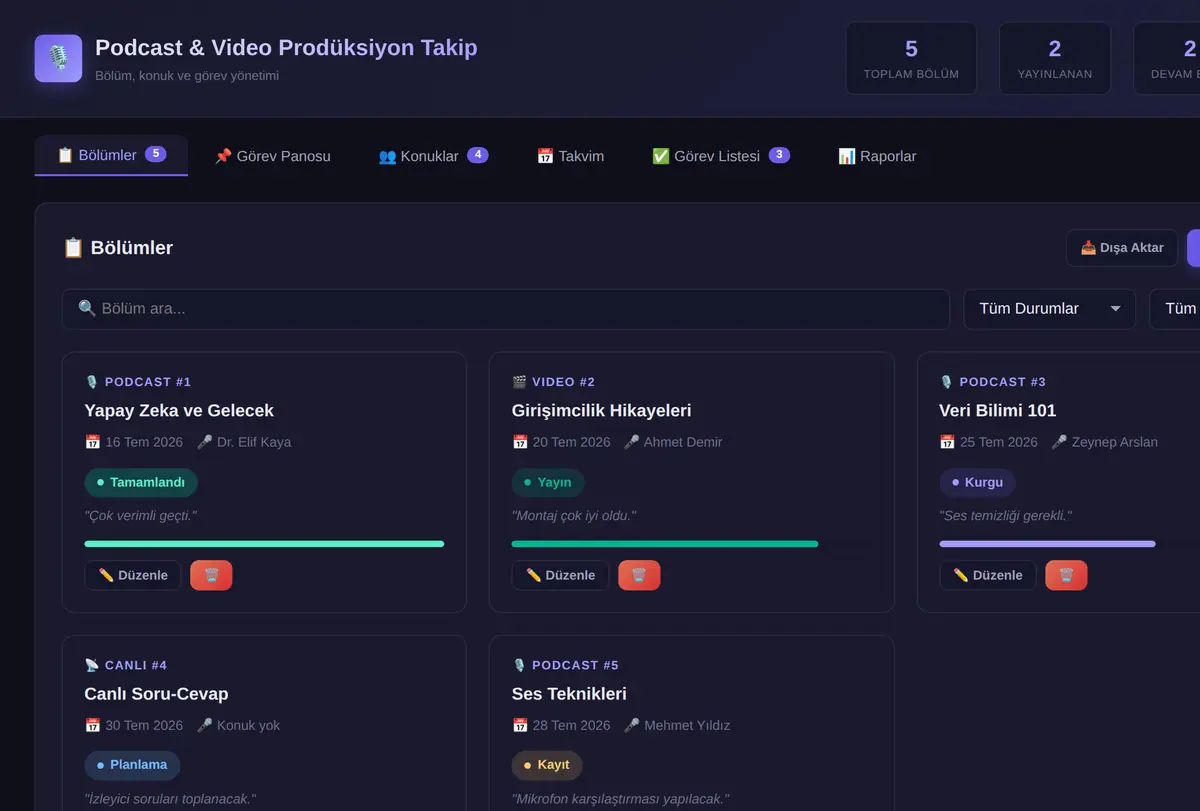The image size is (1200, 811).
Task: Click the search magnifier icon
Action: pyautogui.click(x=87, y=309)
